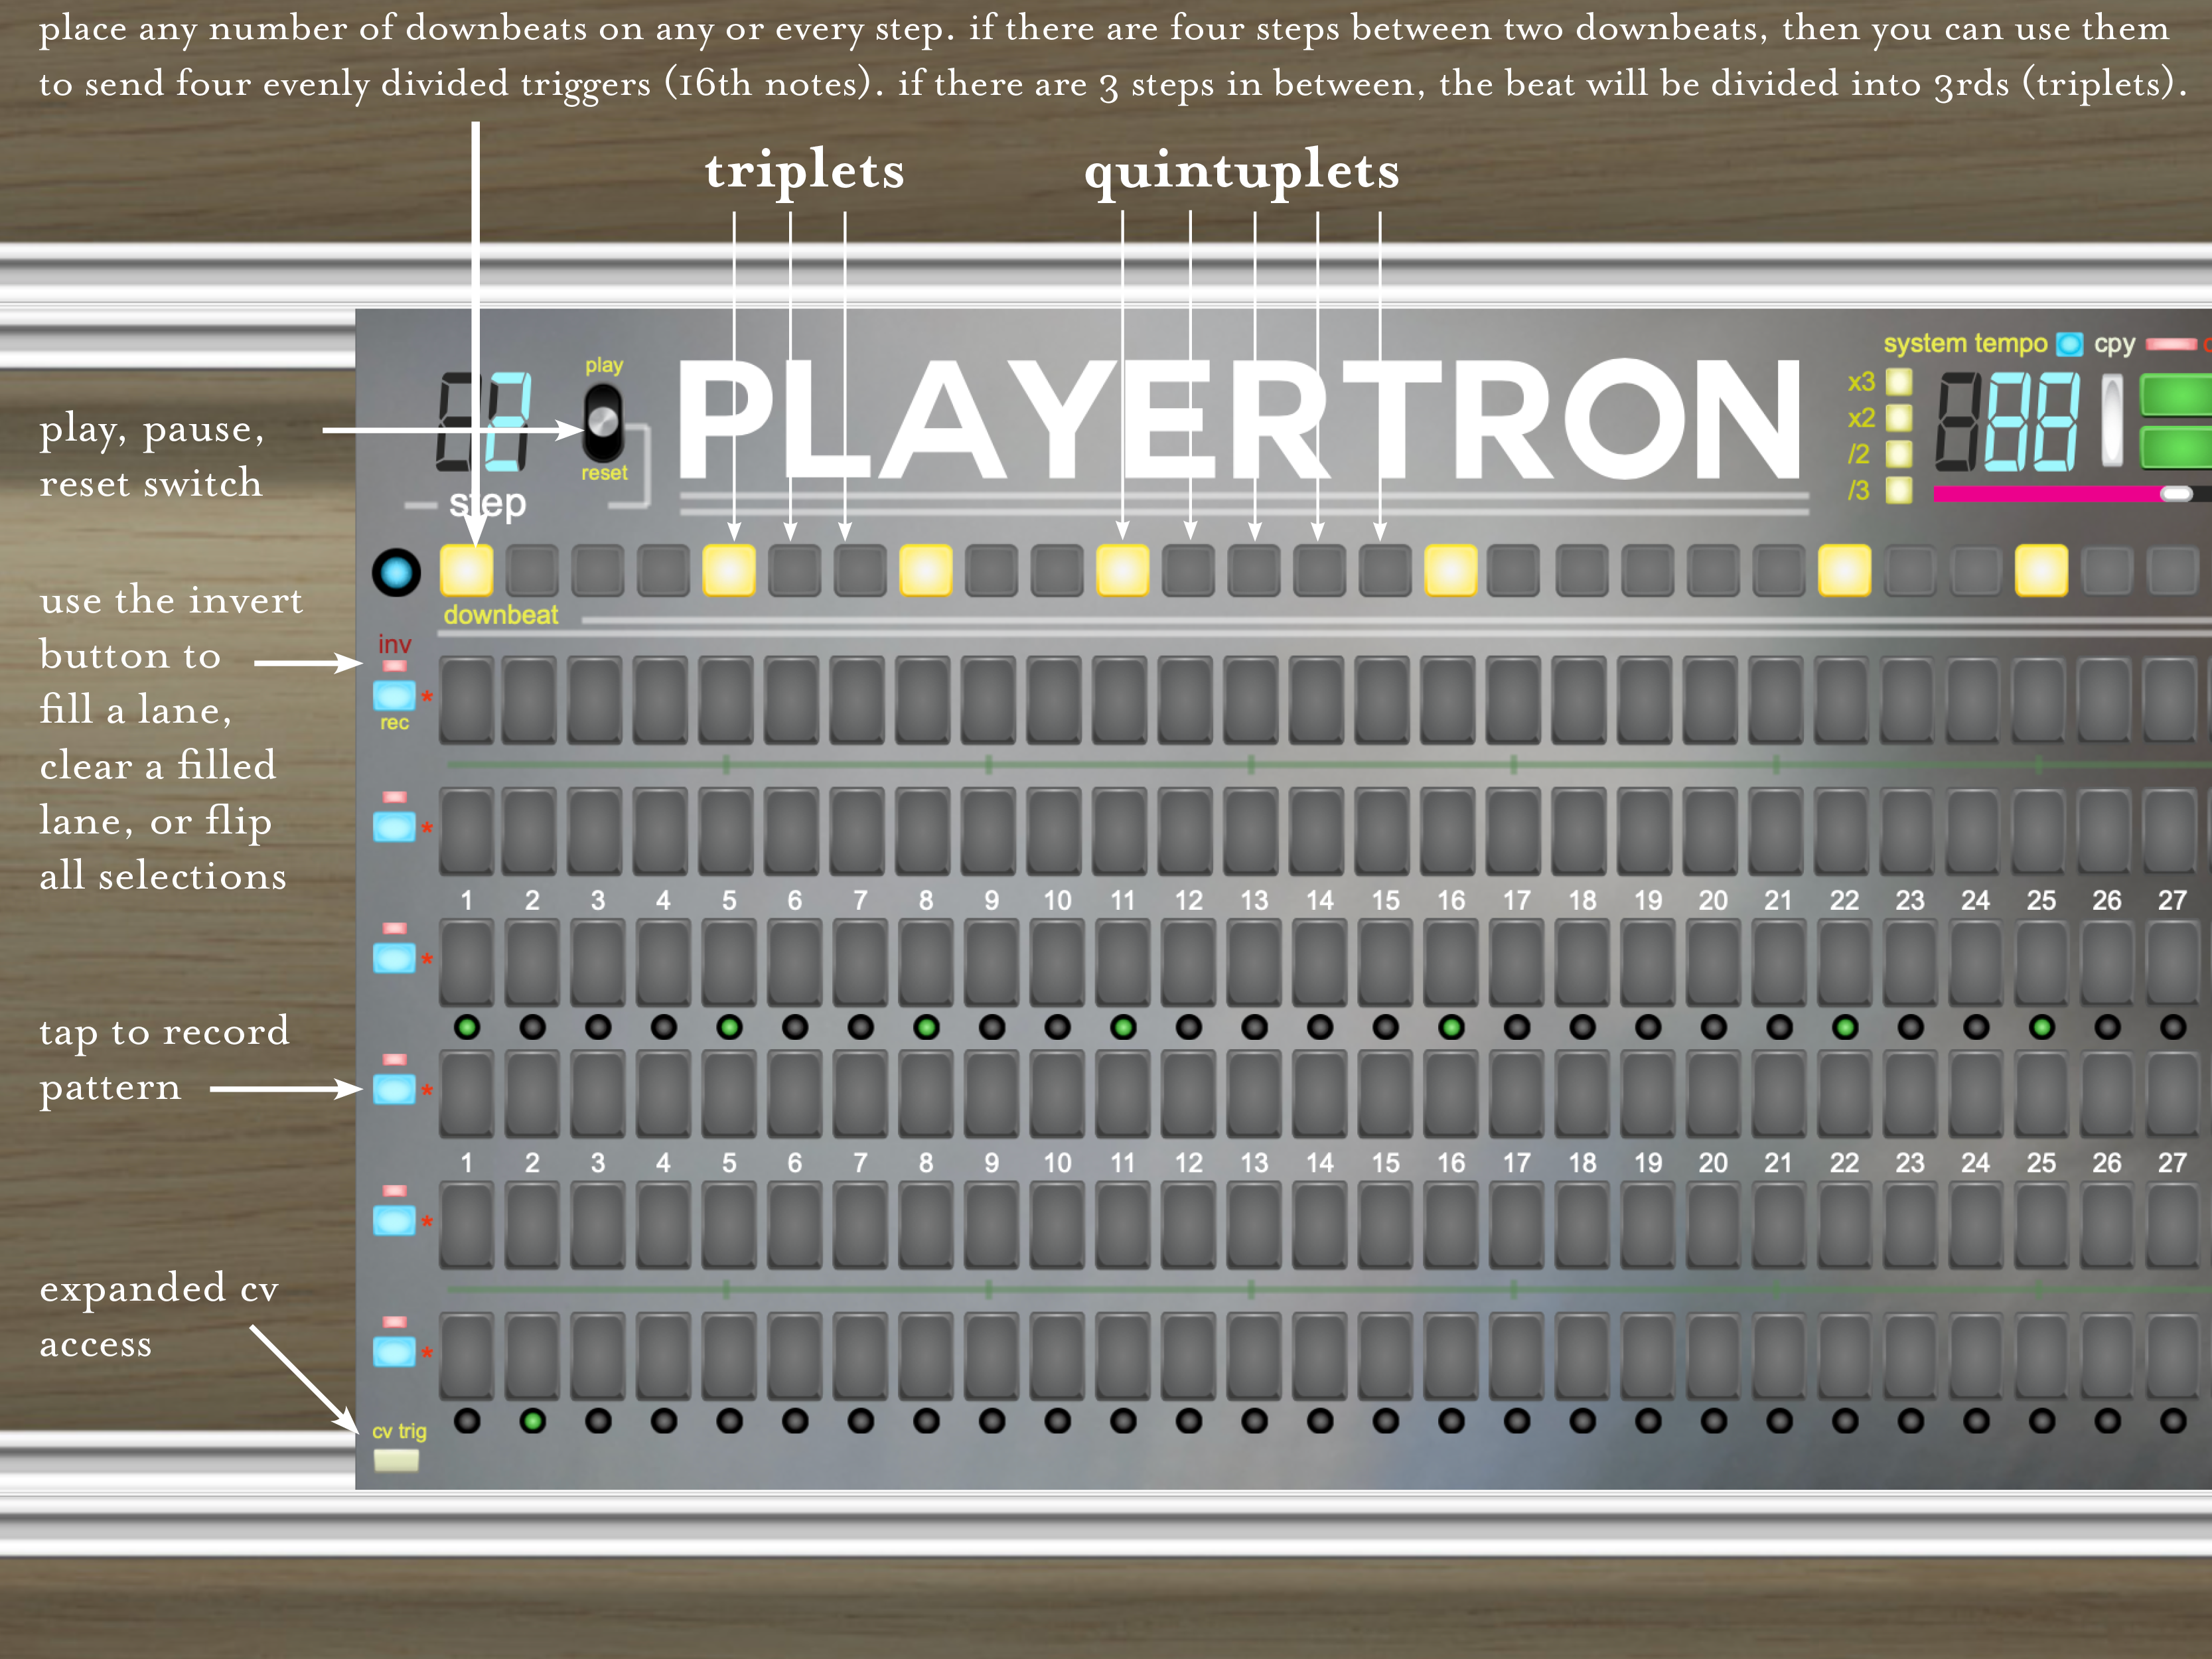The height and width of the screenshot is (1659, 2212).
Task: Toggle the system tempo blue button
Action: pos(2069,345)
